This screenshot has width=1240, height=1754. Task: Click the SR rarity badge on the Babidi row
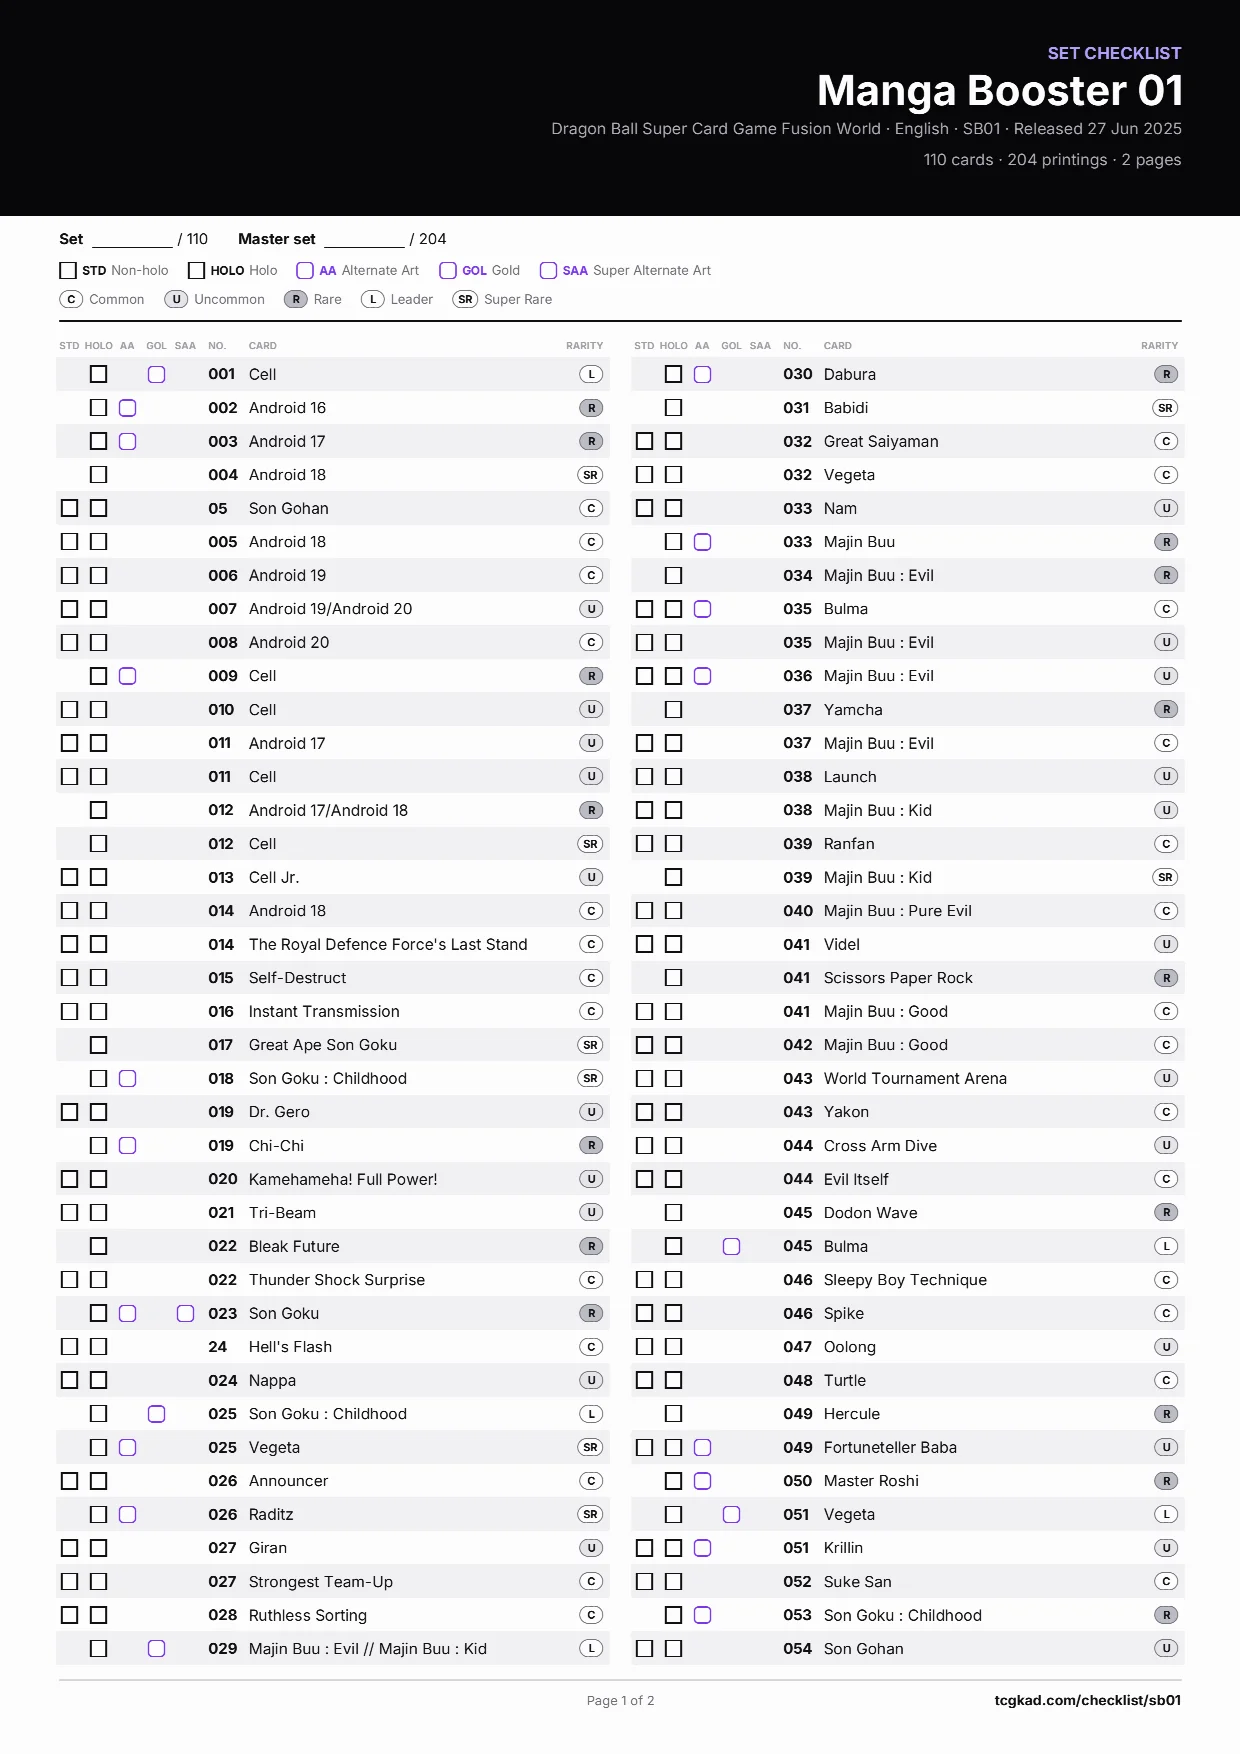pos(1166,408)
